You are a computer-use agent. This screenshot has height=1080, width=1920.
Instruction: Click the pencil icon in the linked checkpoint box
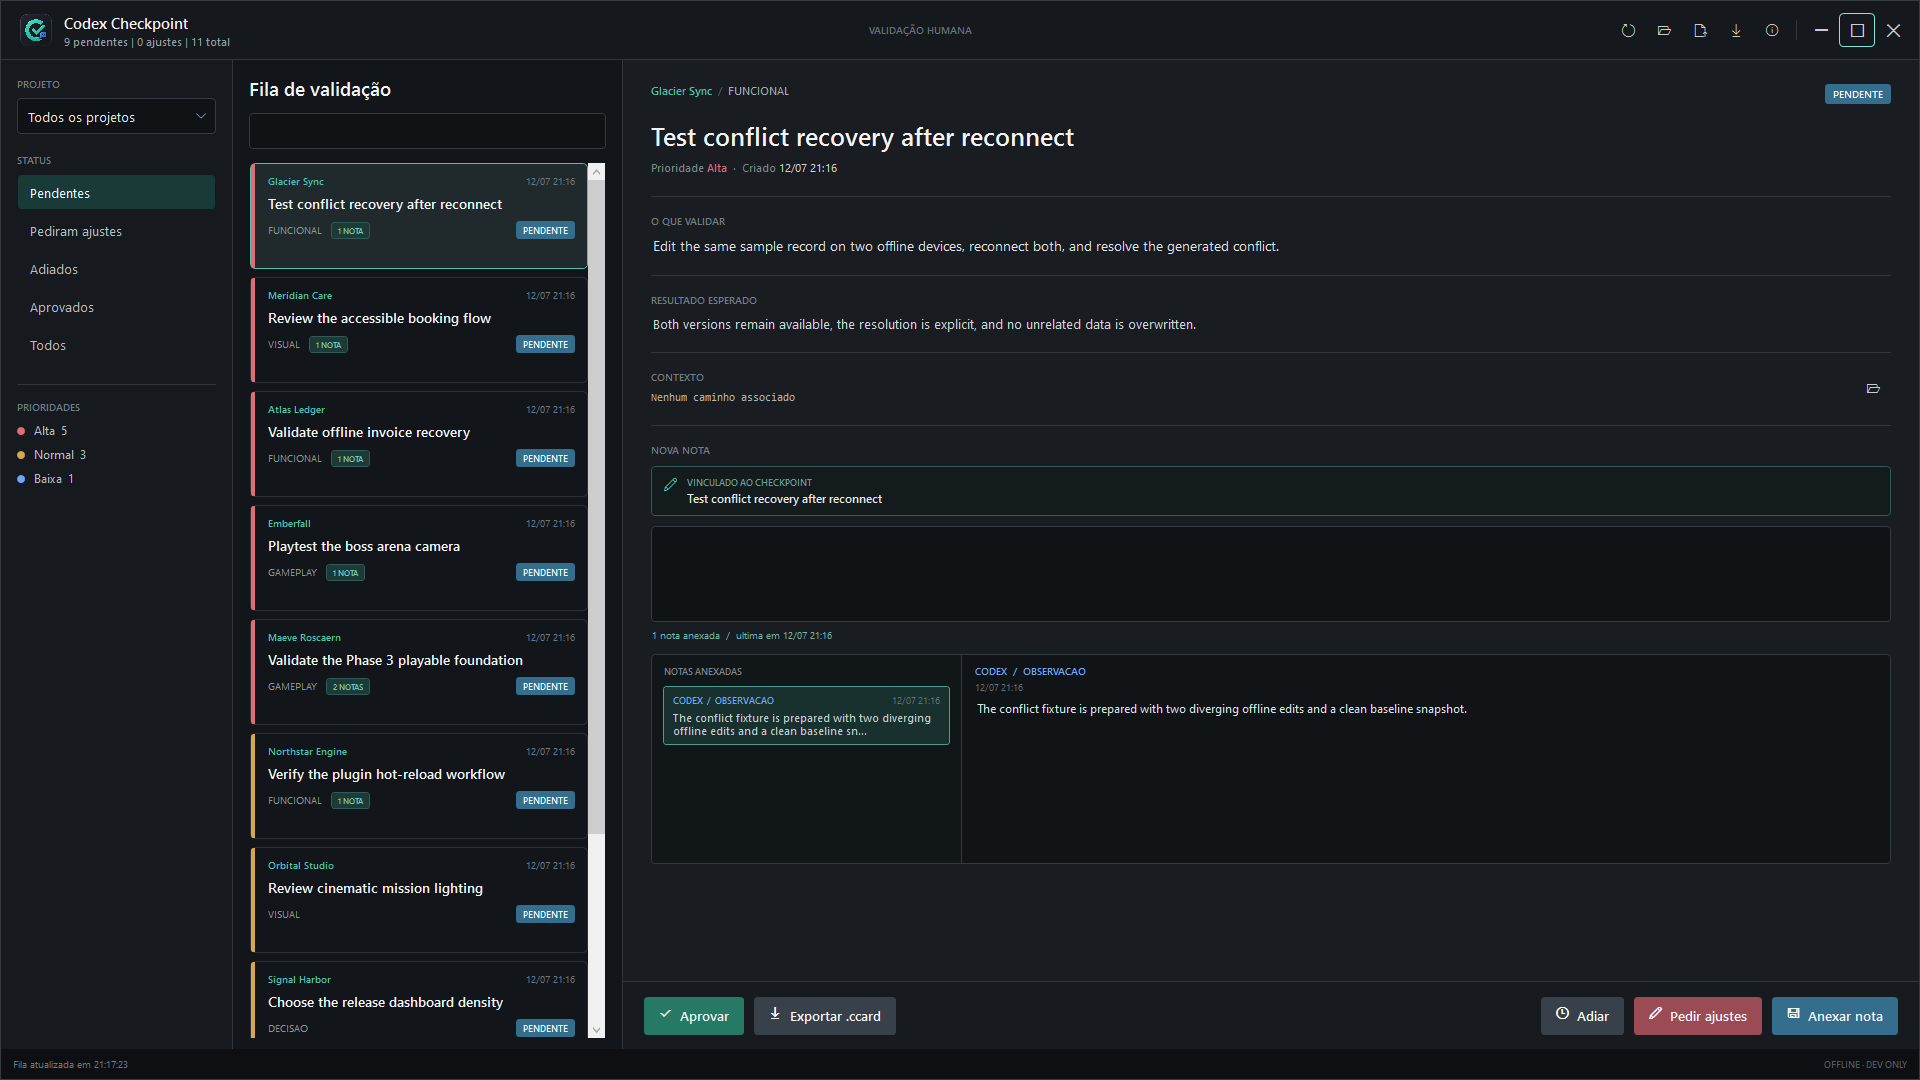tap(671, 484)
